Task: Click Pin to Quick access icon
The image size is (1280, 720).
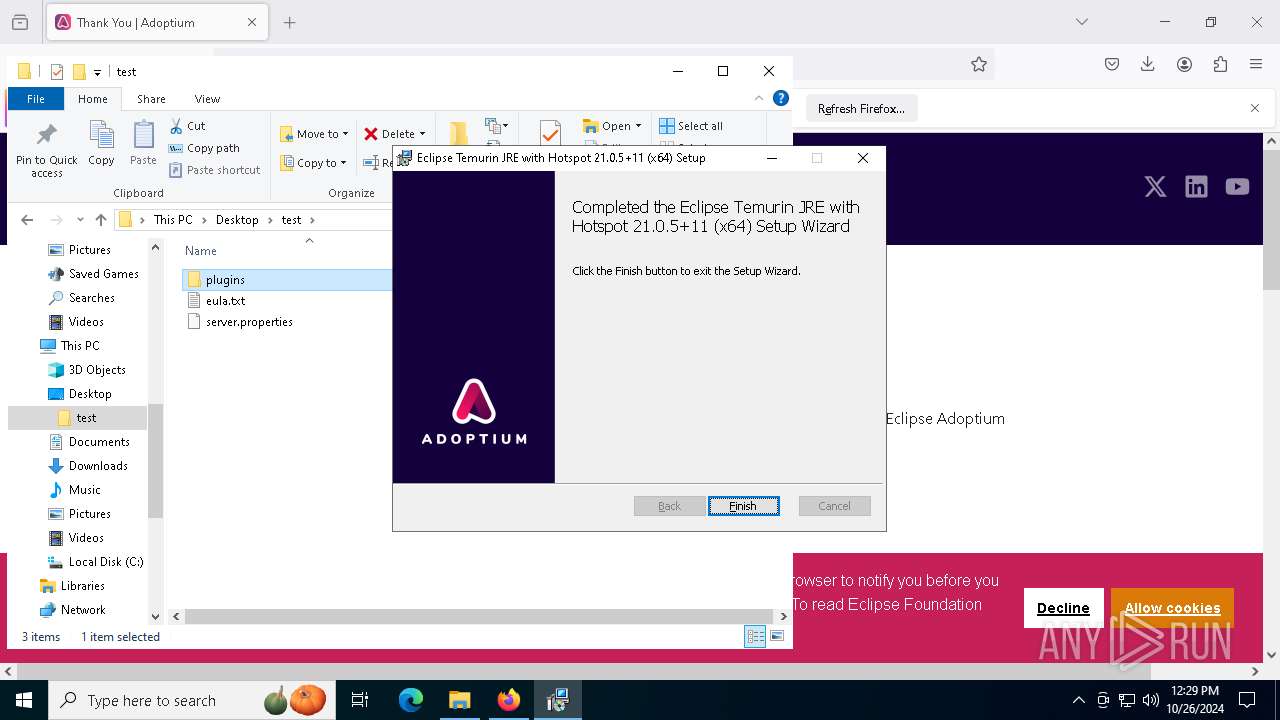Action: 46,150
